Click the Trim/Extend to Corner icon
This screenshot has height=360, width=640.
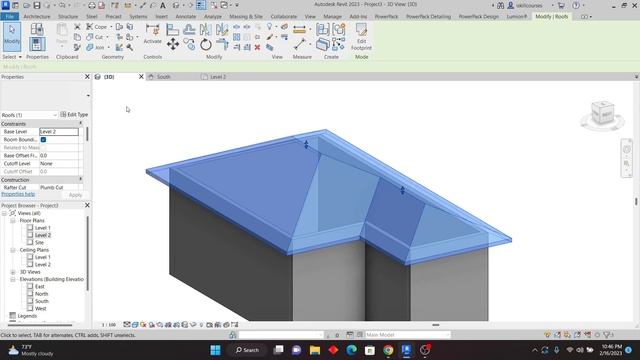pyautogui.click(x=222, y=44)
